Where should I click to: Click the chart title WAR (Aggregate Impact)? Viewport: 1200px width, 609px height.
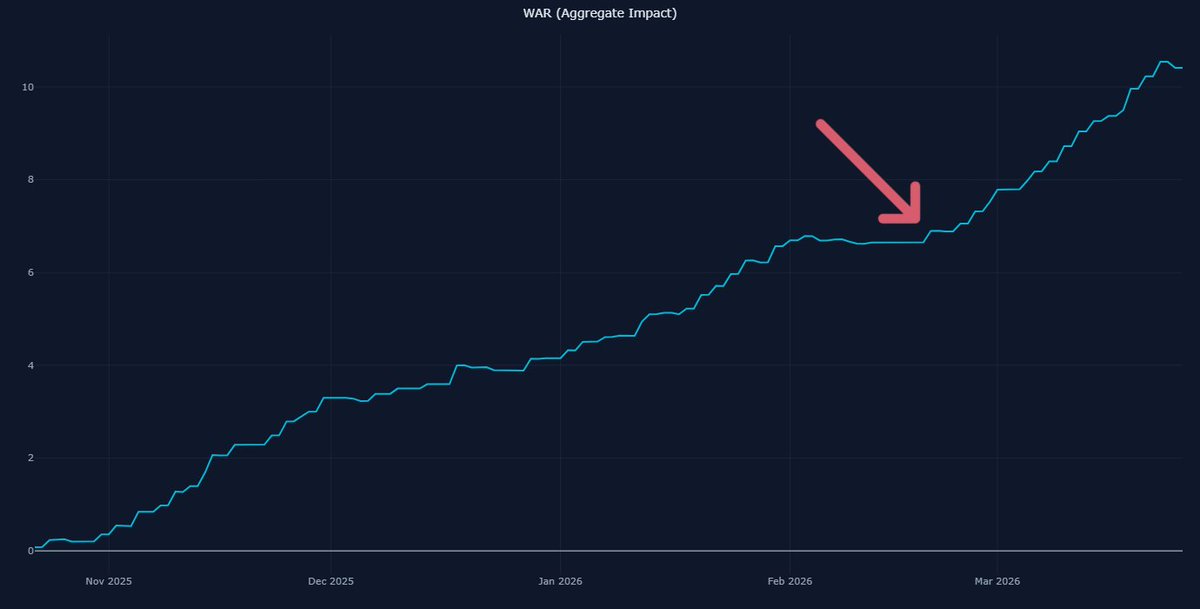600,13
